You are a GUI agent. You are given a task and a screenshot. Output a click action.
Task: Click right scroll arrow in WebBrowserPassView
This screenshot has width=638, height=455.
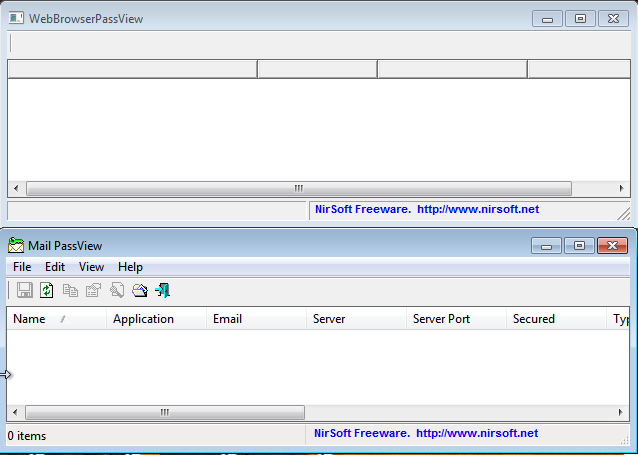621,188
